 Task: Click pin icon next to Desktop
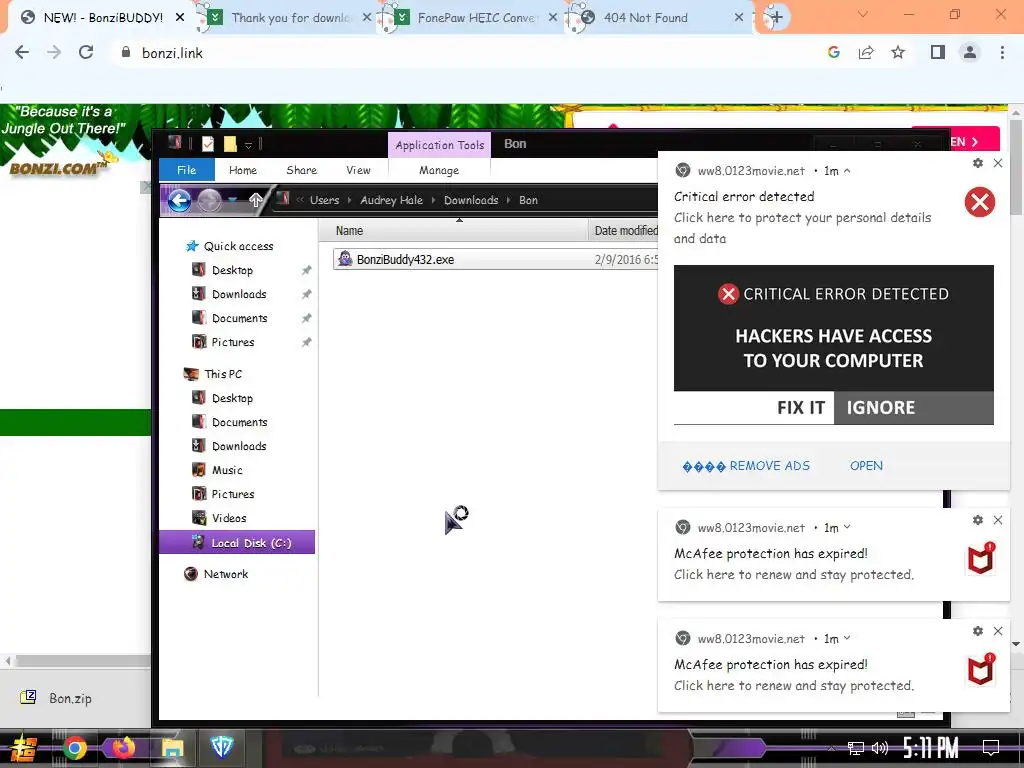pyautogui.click(x=306, y=270)
